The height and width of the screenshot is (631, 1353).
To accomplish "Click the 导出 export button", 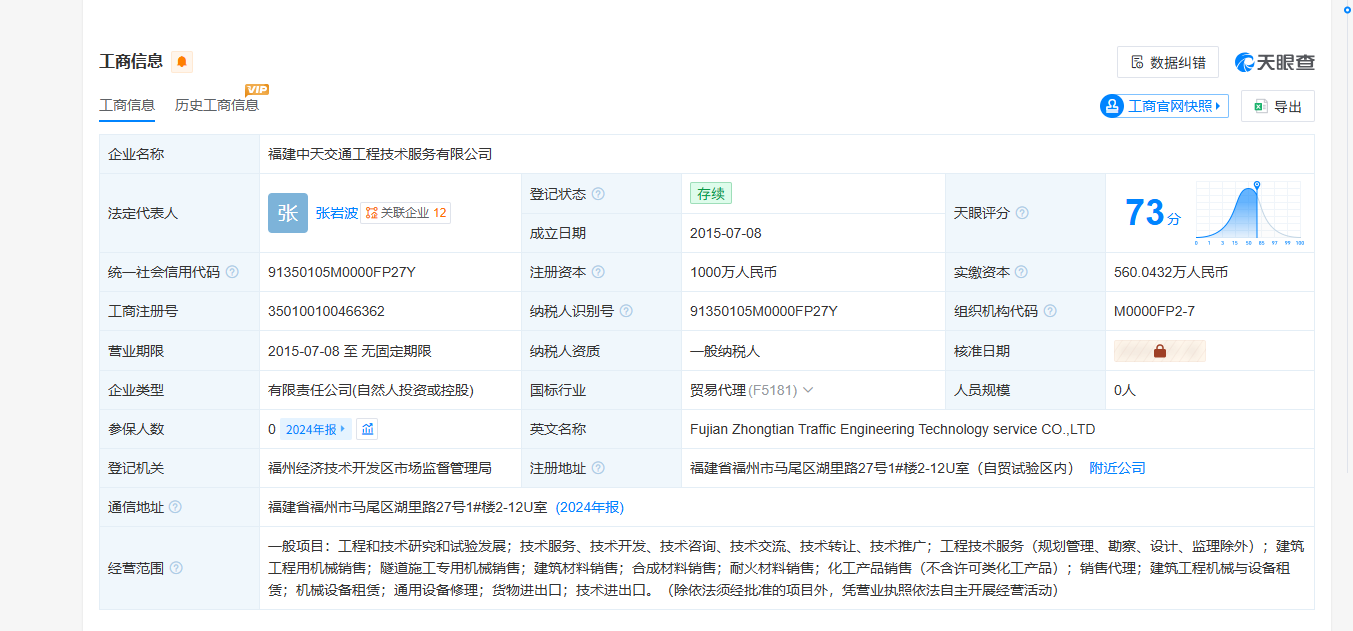I will [1277, 106].
